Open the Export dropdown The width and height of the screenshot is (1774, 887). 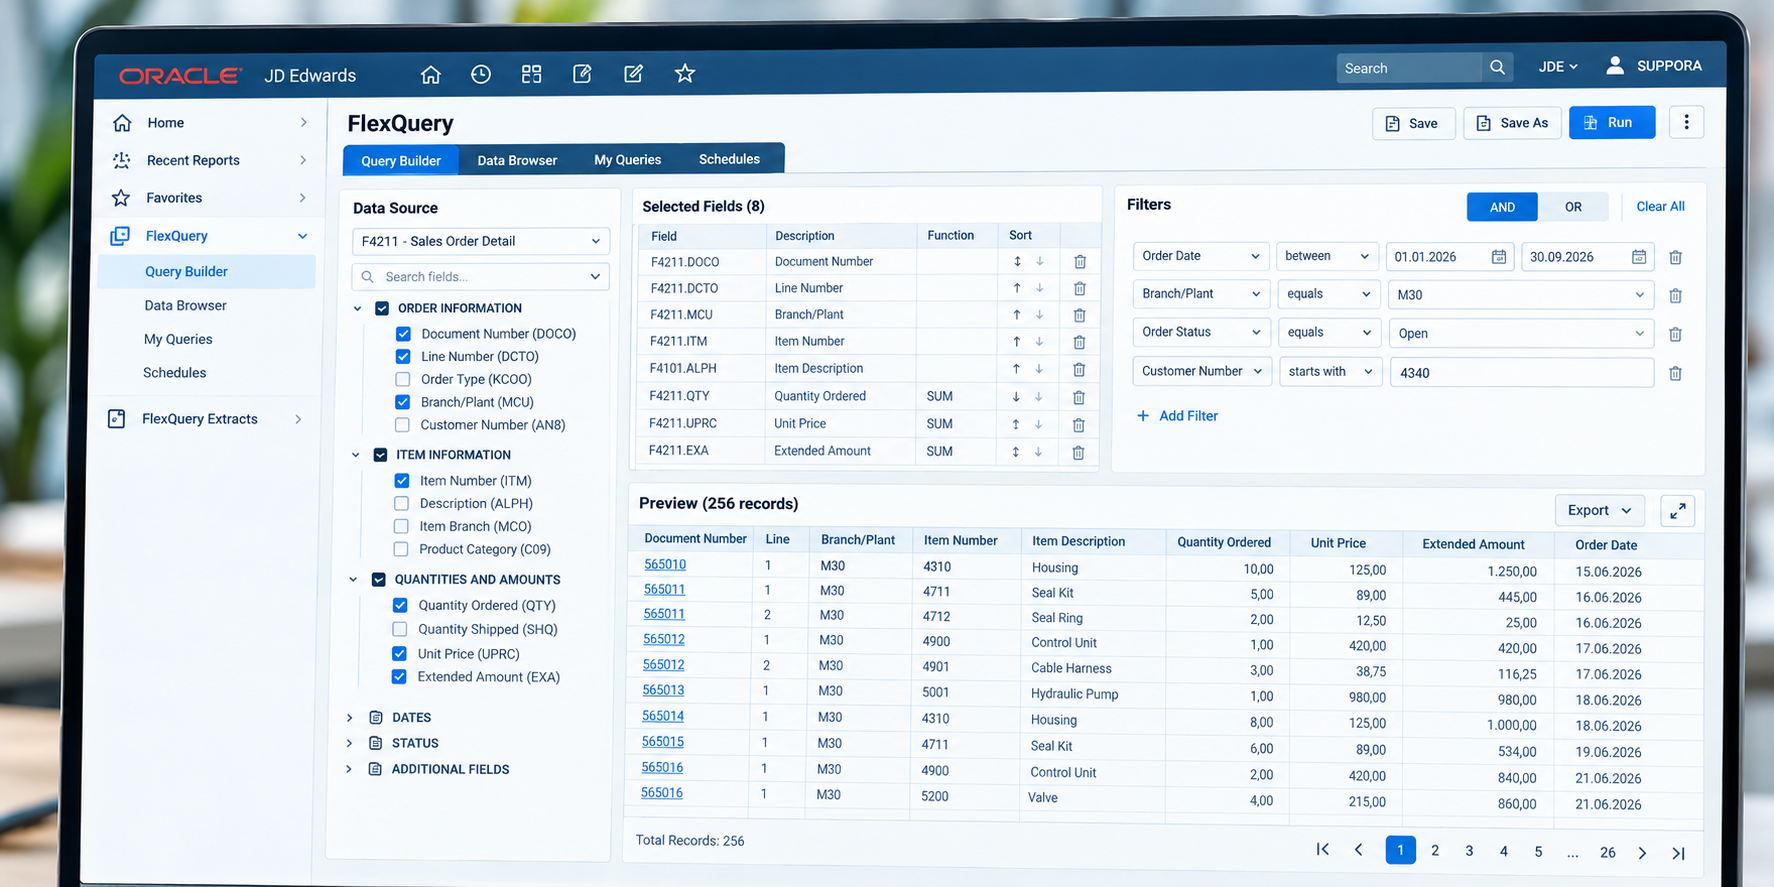tap(1599, 510)
